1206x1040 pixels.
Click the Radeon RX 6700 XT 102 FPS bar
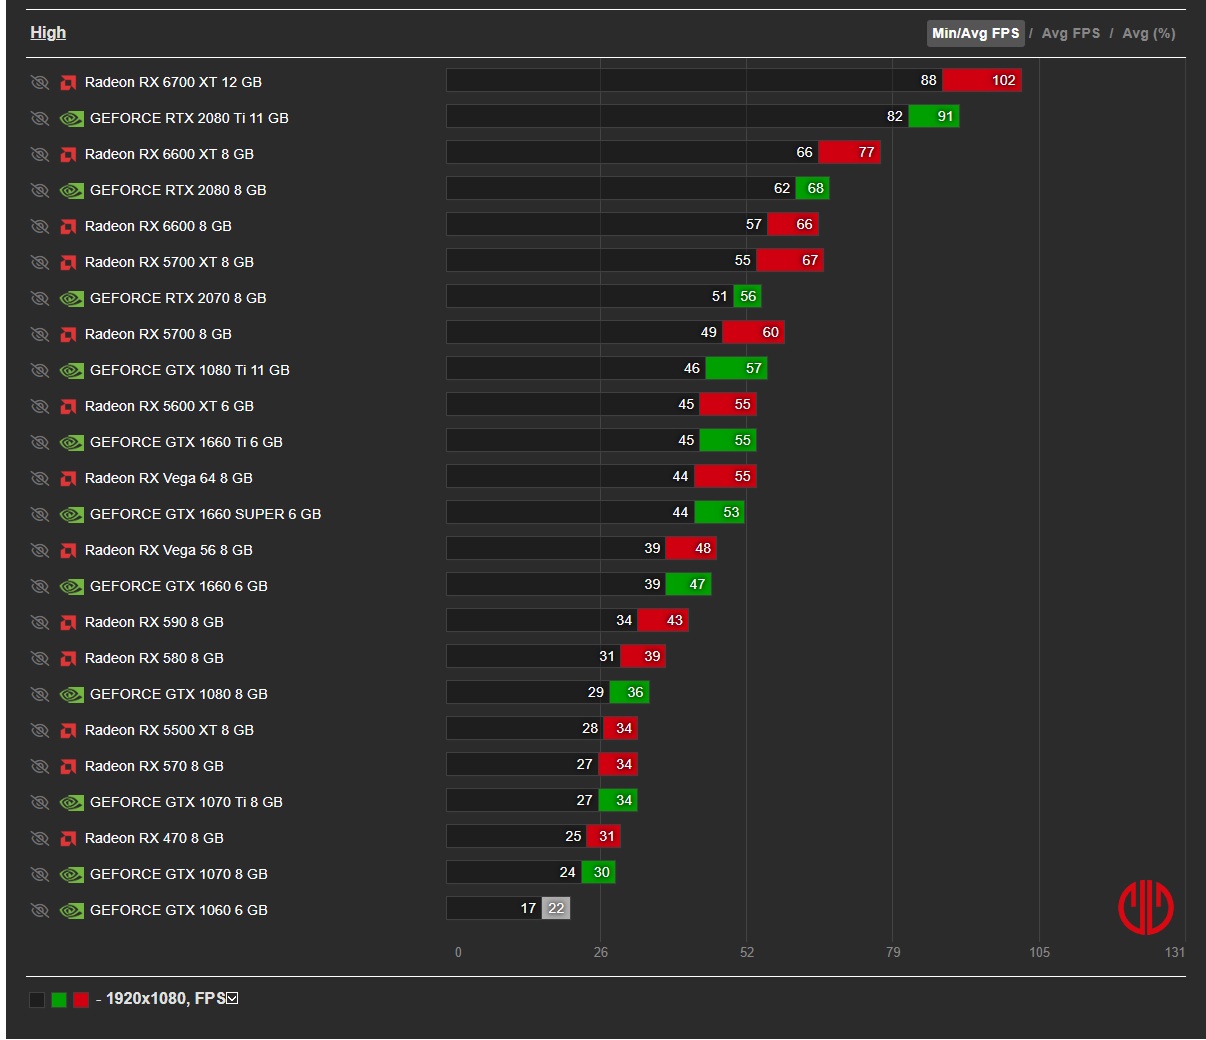coord(982,80)
